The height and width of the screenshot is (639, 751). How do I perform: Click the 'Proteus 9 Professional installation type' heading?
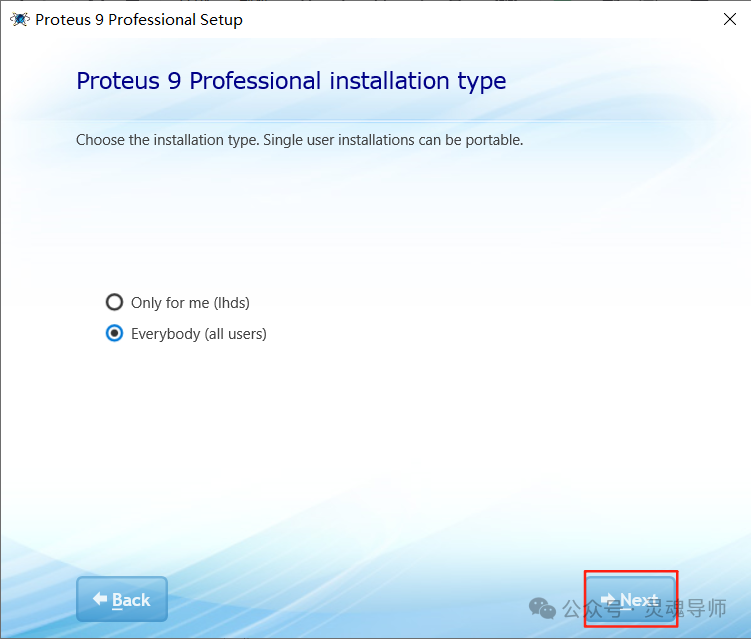click(291, 80)
